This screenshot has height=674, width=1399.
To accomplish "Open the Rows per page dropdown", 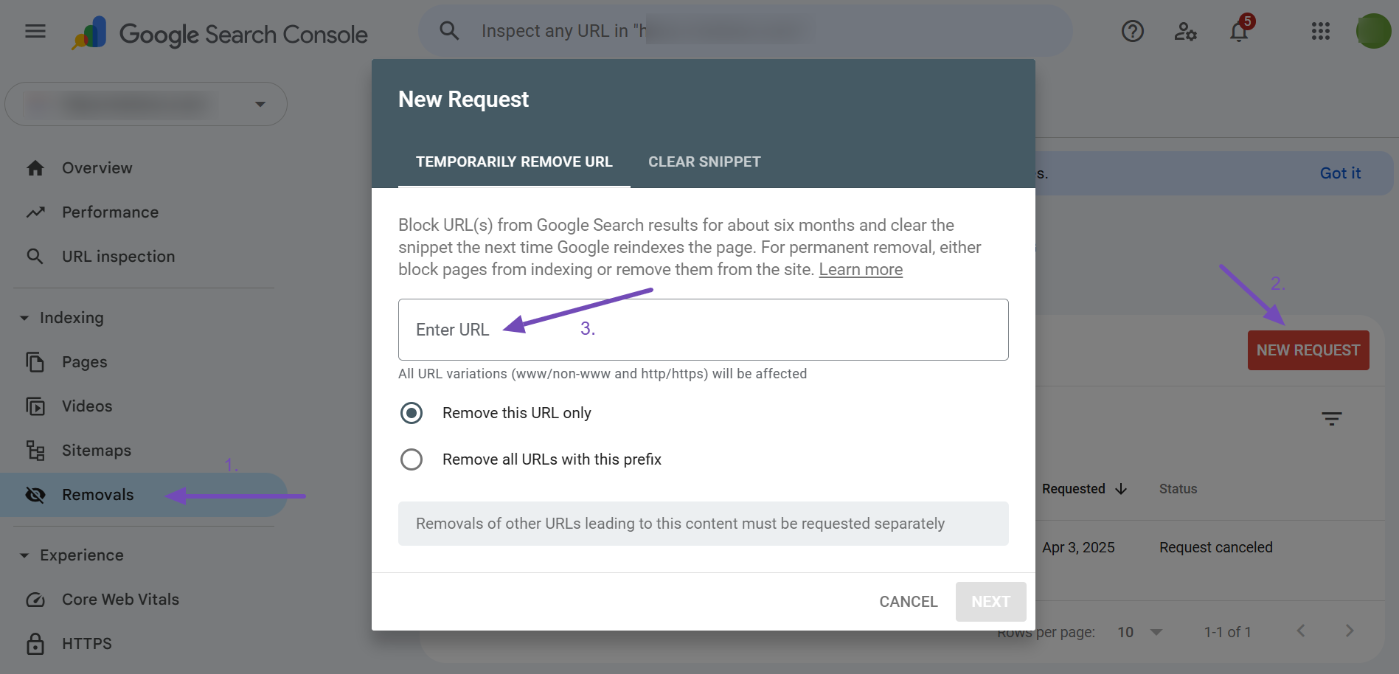I will click(x=1141, y=632).
